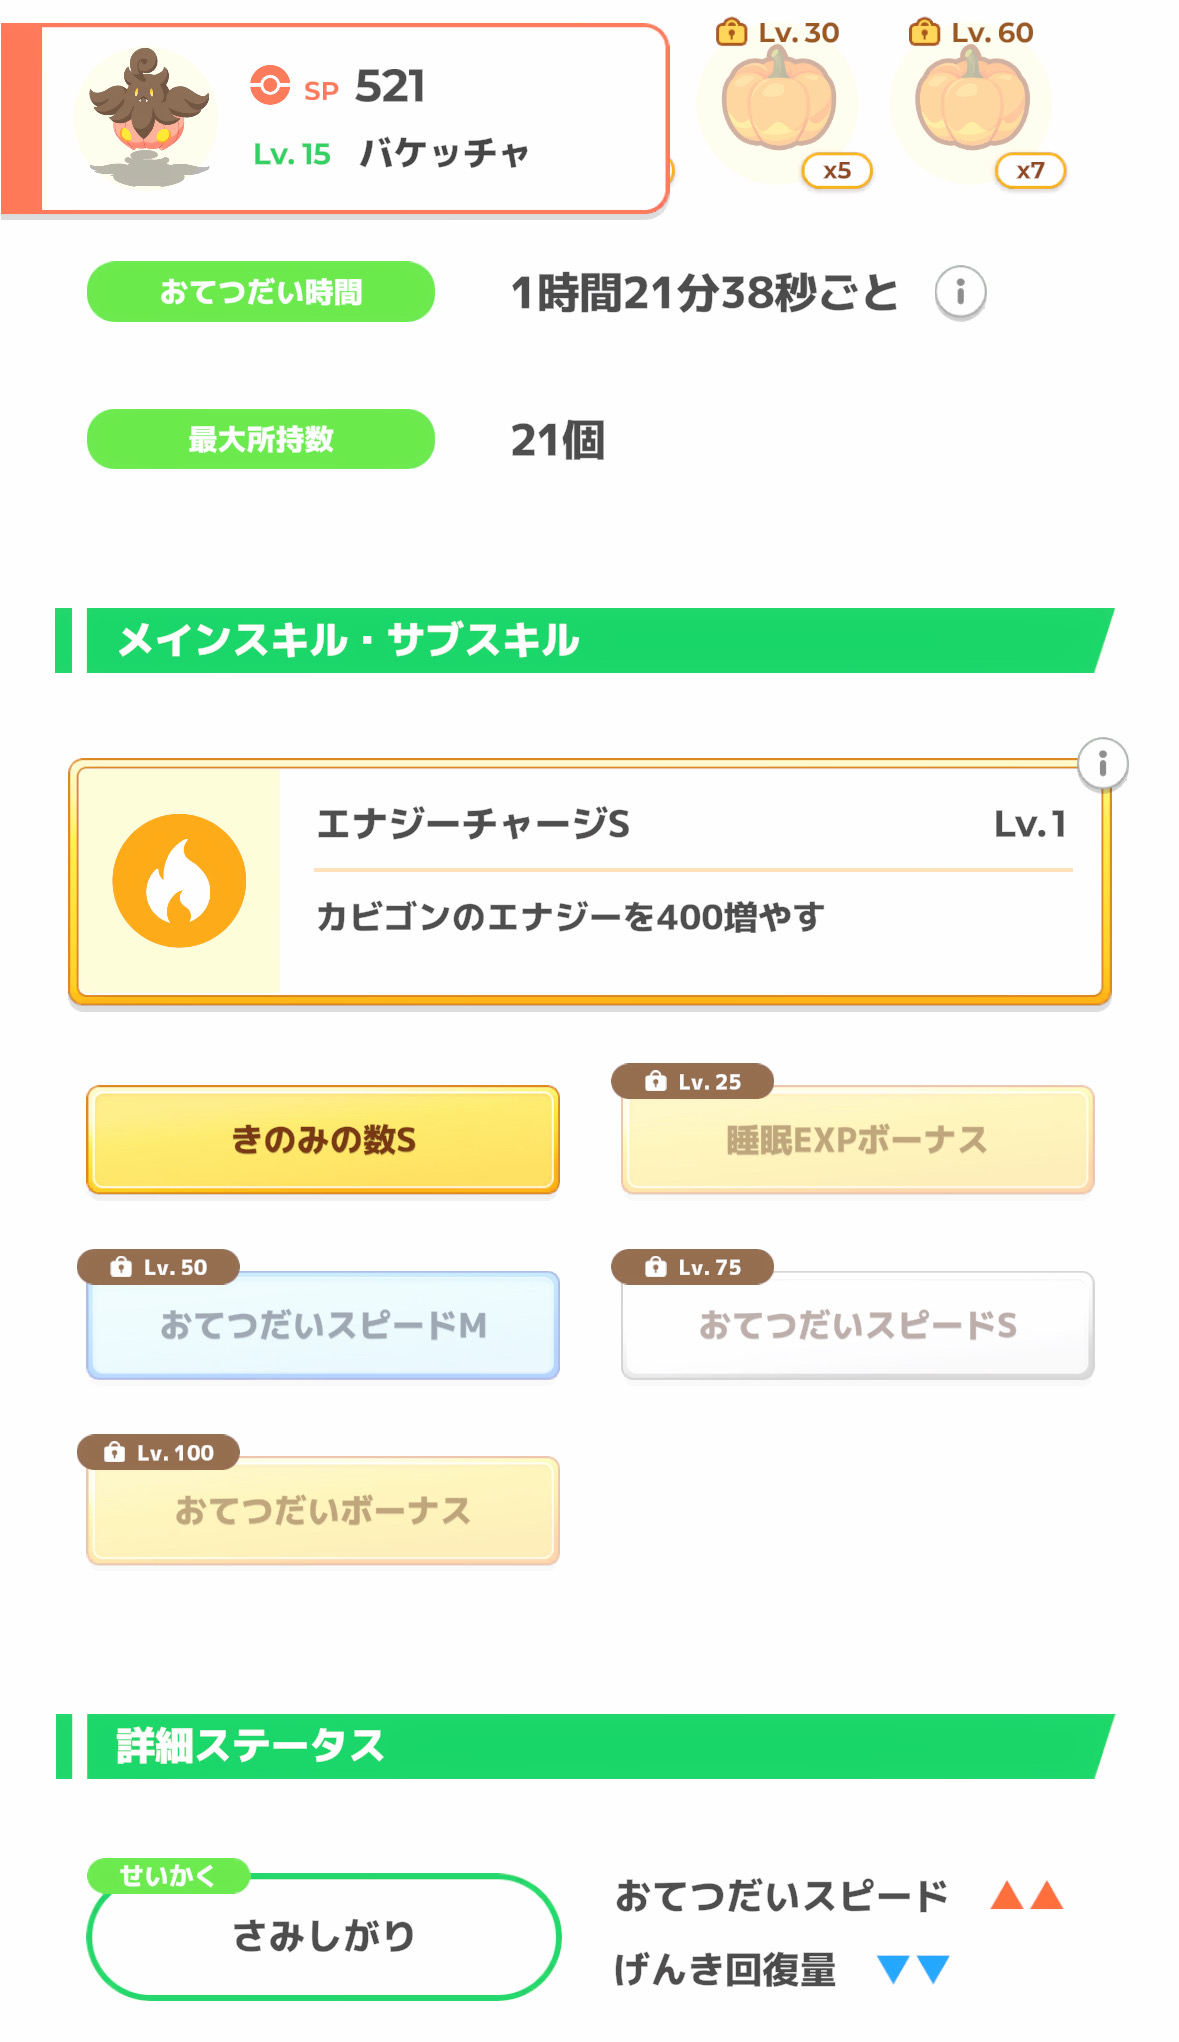Open the locked 睡眠EXPボーナス sub skill
Screen dimensions: 1179x2042
point(857,1140)
